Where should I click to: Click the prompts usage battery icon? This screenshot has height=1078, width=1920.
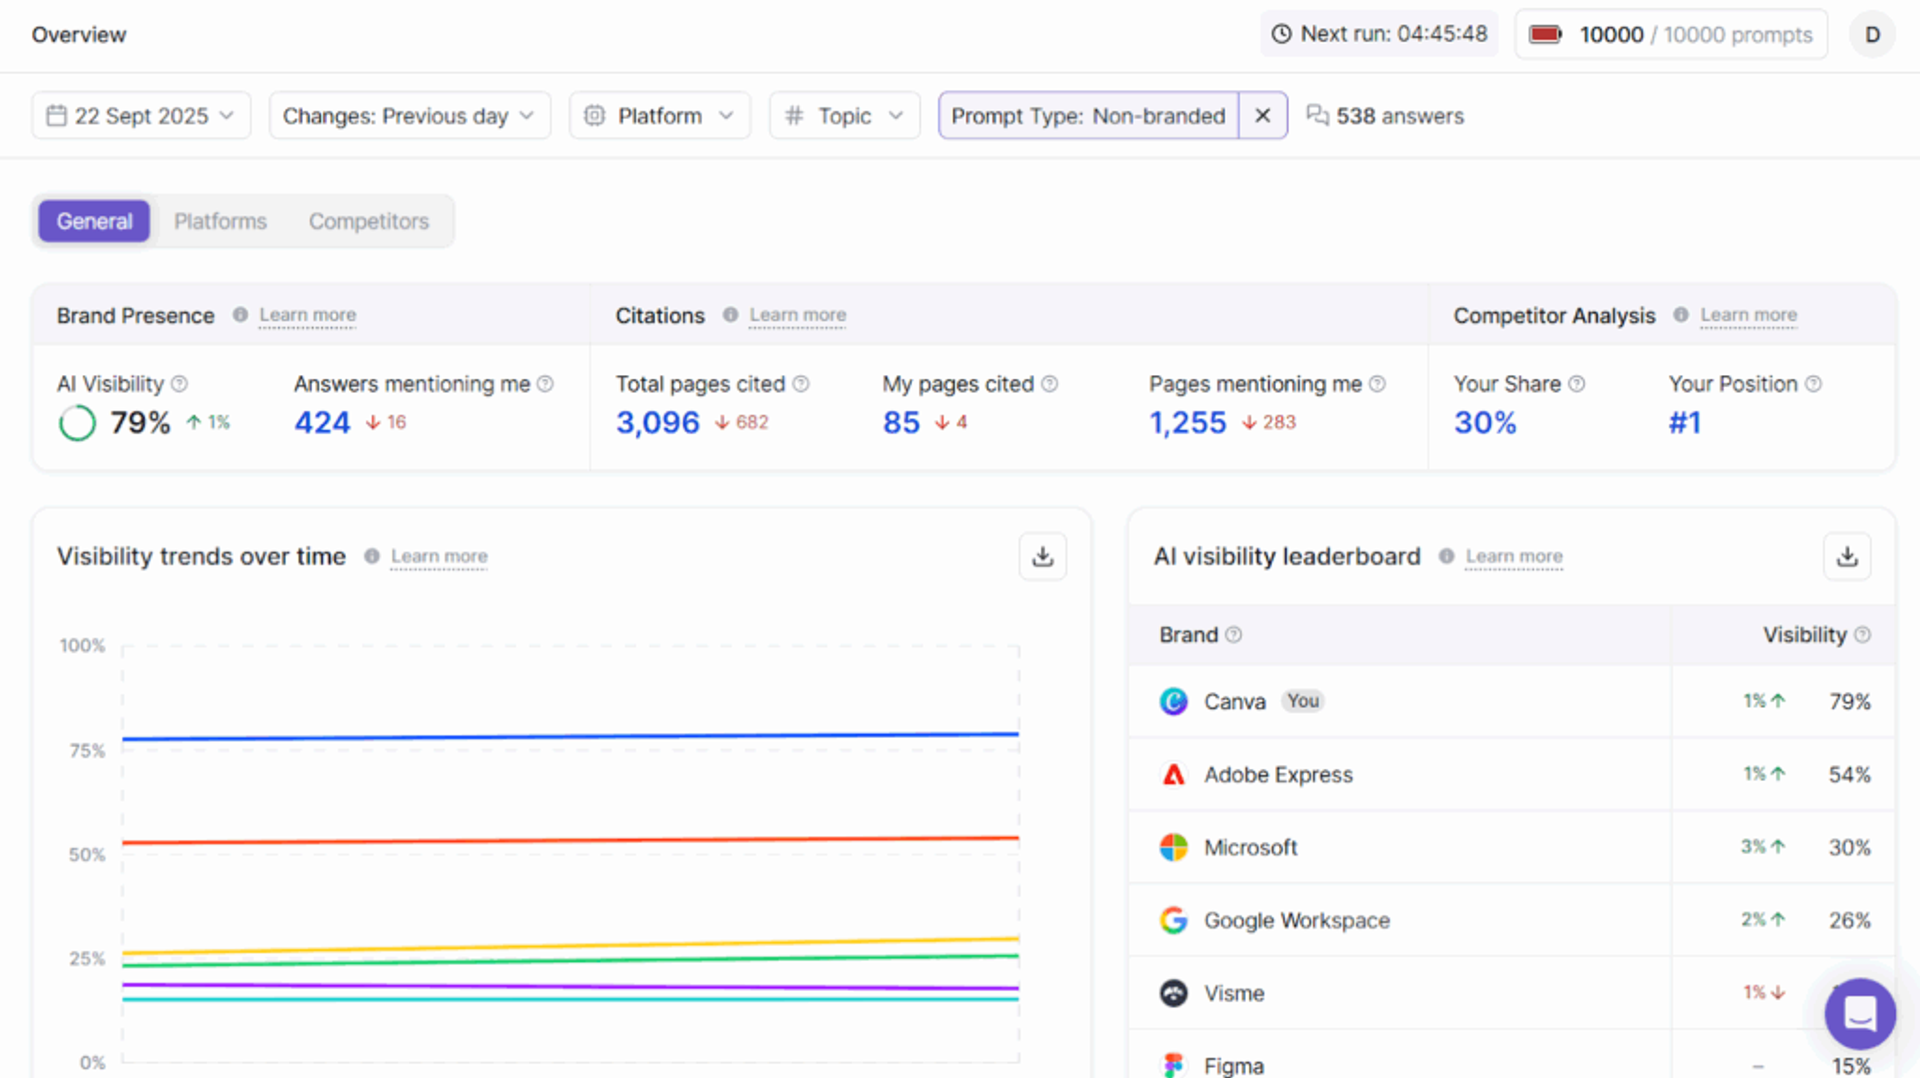(1545, 35)
